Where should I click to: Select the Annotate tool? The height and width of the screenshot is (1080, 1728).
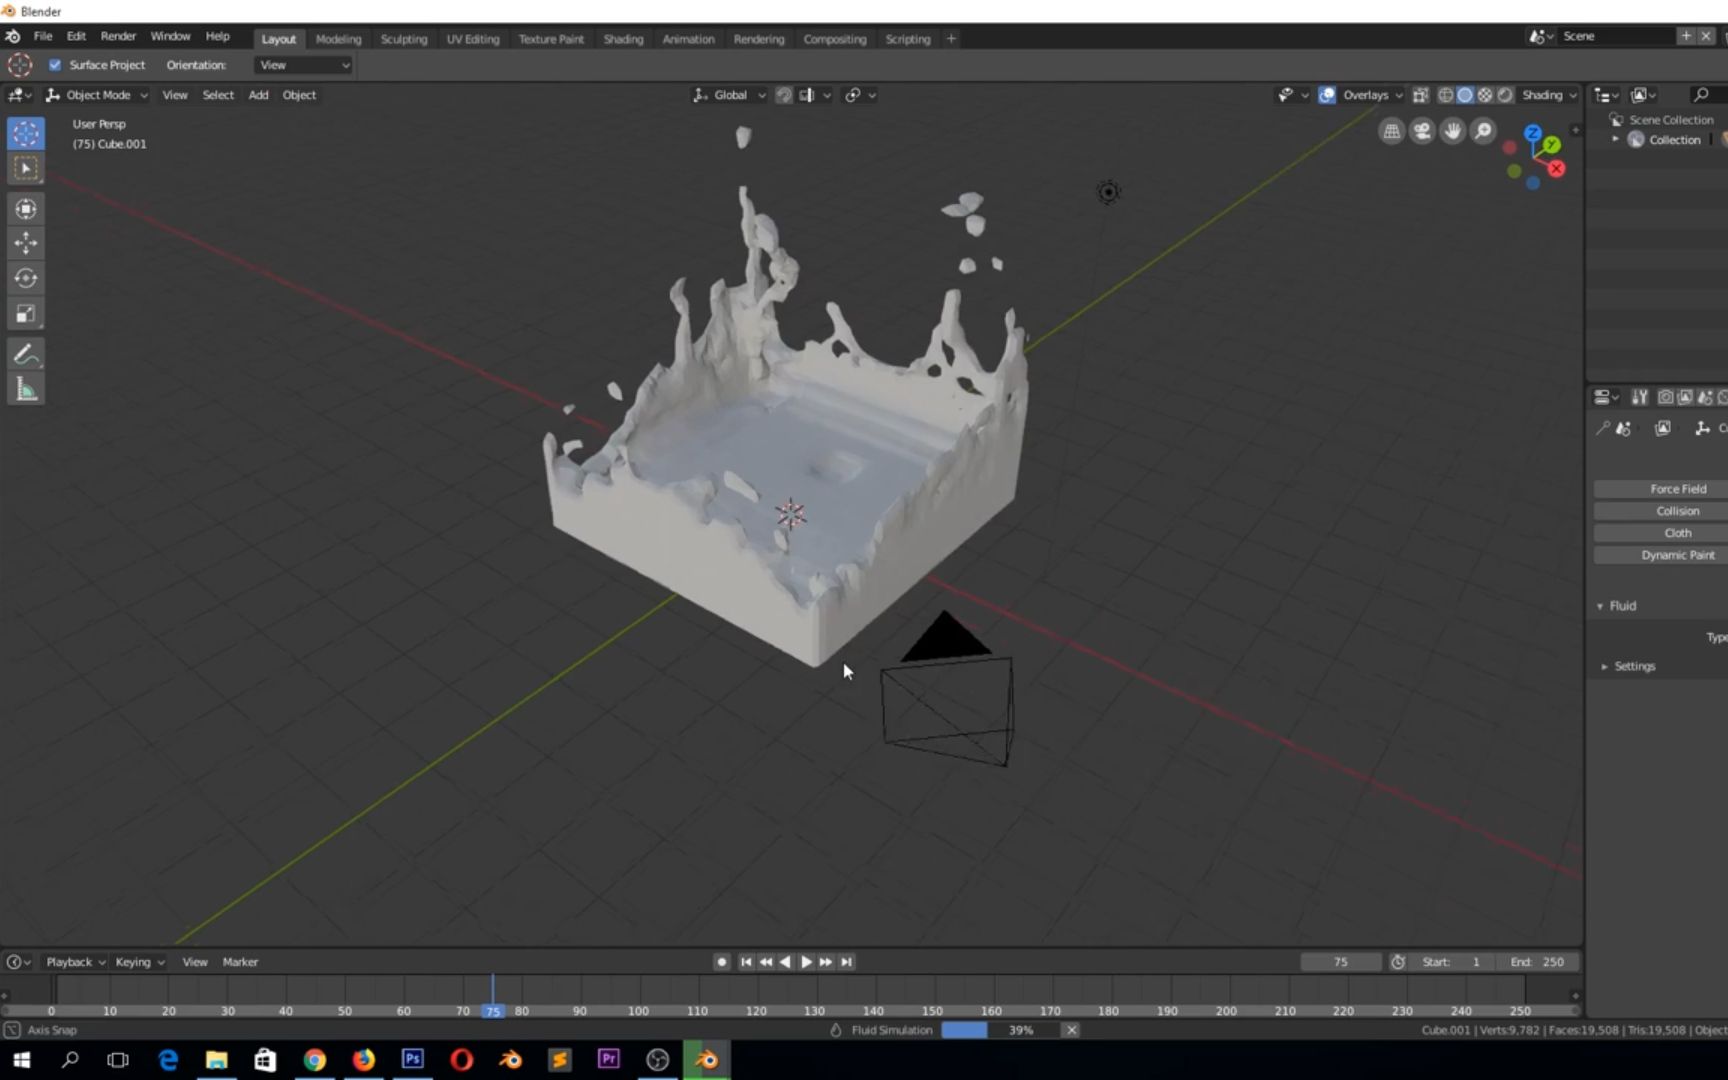(25, 353)
